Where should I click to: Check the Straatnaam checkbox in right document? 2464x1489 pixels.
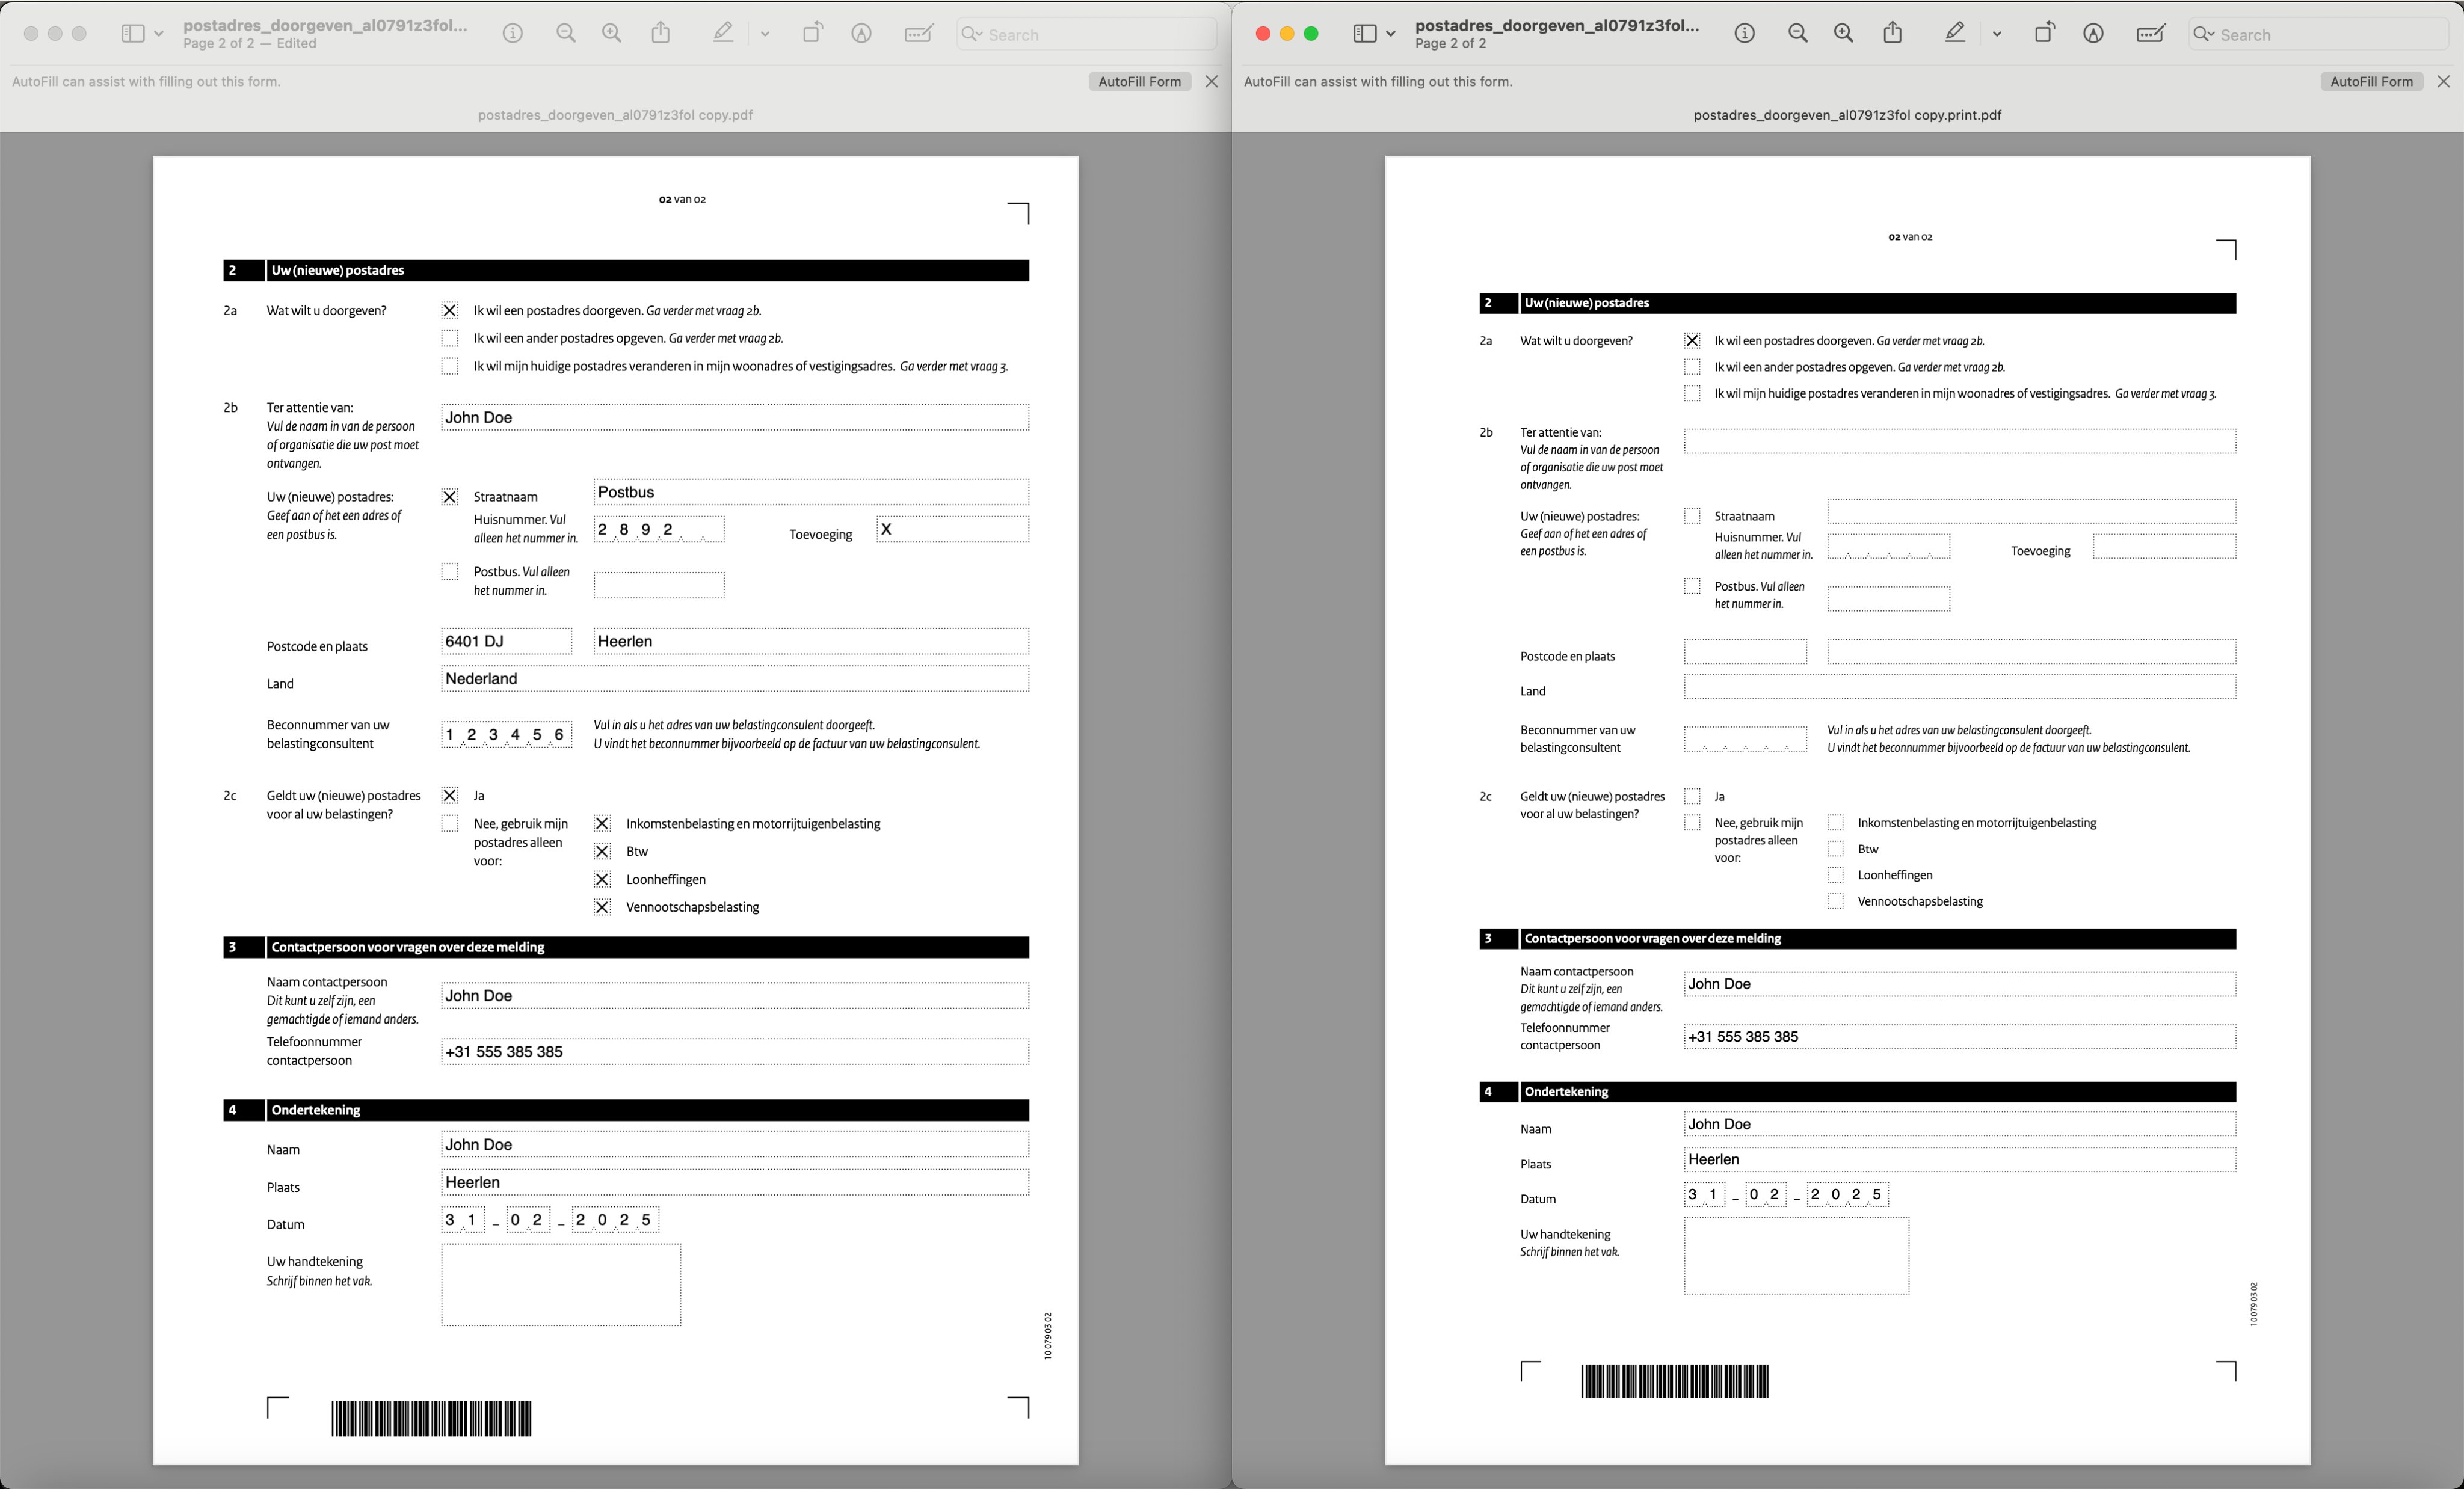pos(1692,516)
